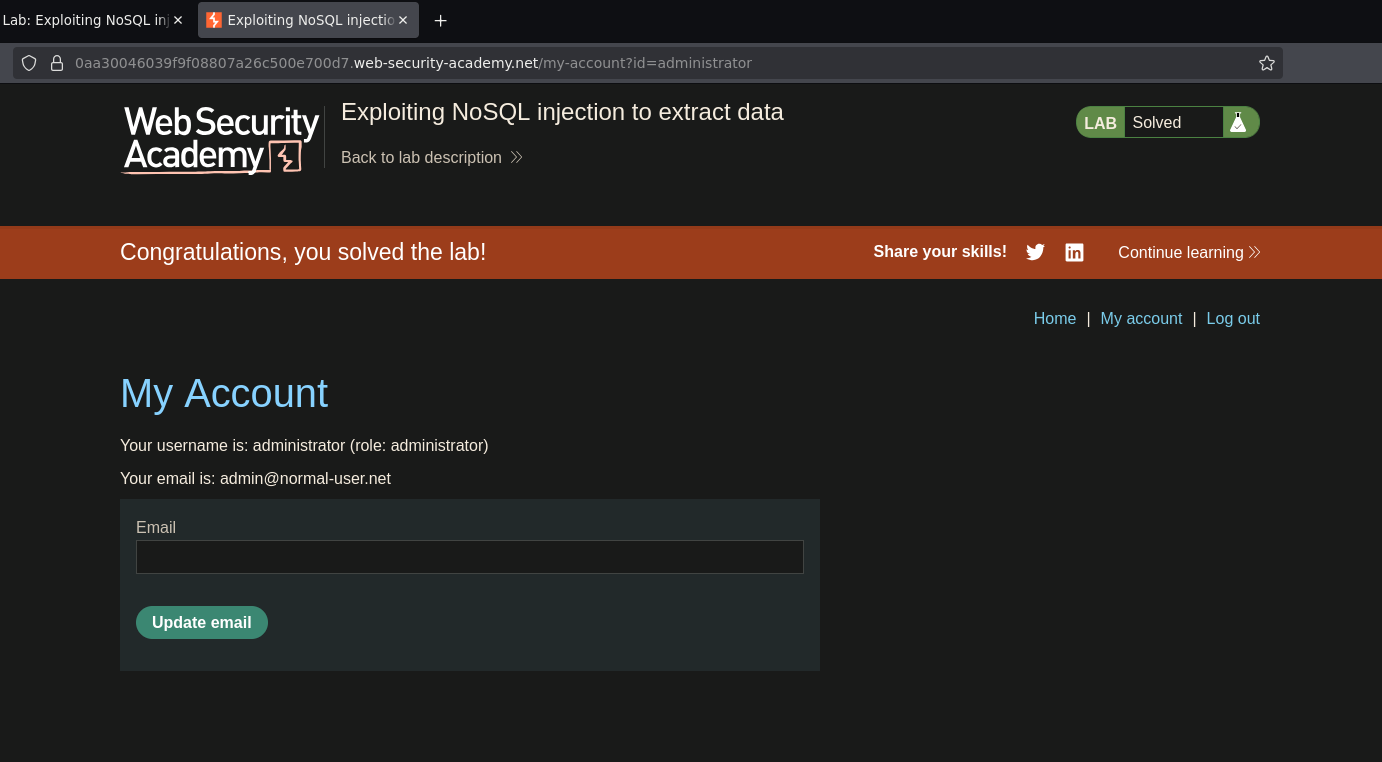Go to the Home link
1382x762 pixels.
pos(1055,318)
